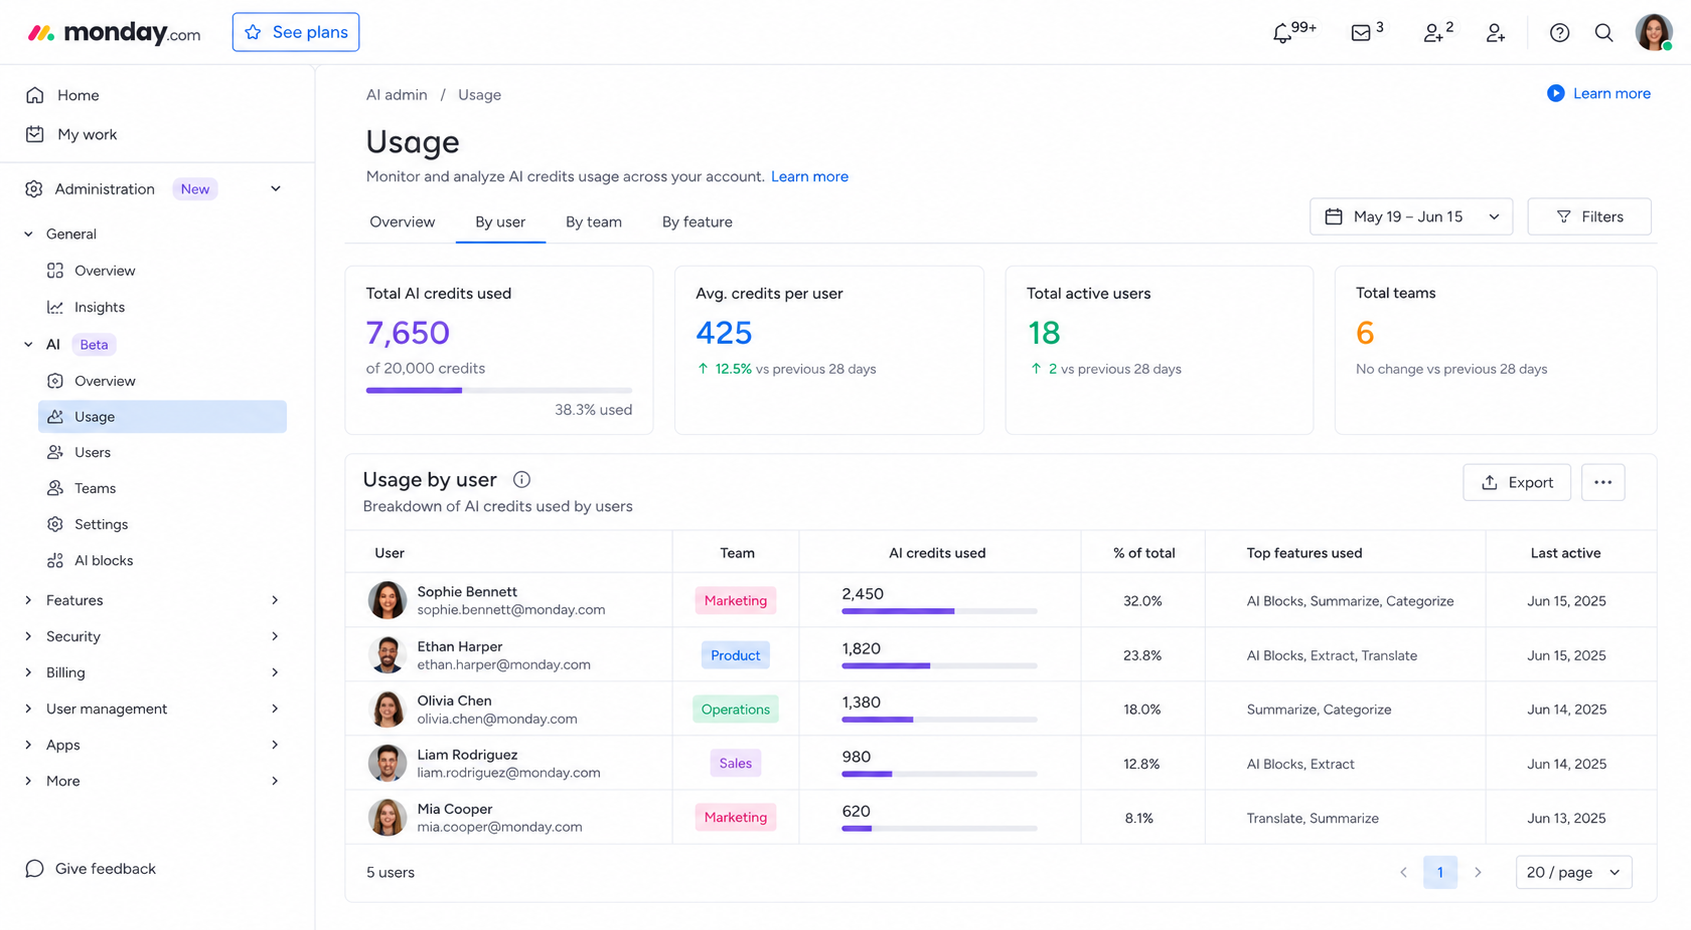The width and height of the screenshot is (1691, 930).
Task: Go to next page arrow
Action: pyautogui.click(x=1478, y=872)
